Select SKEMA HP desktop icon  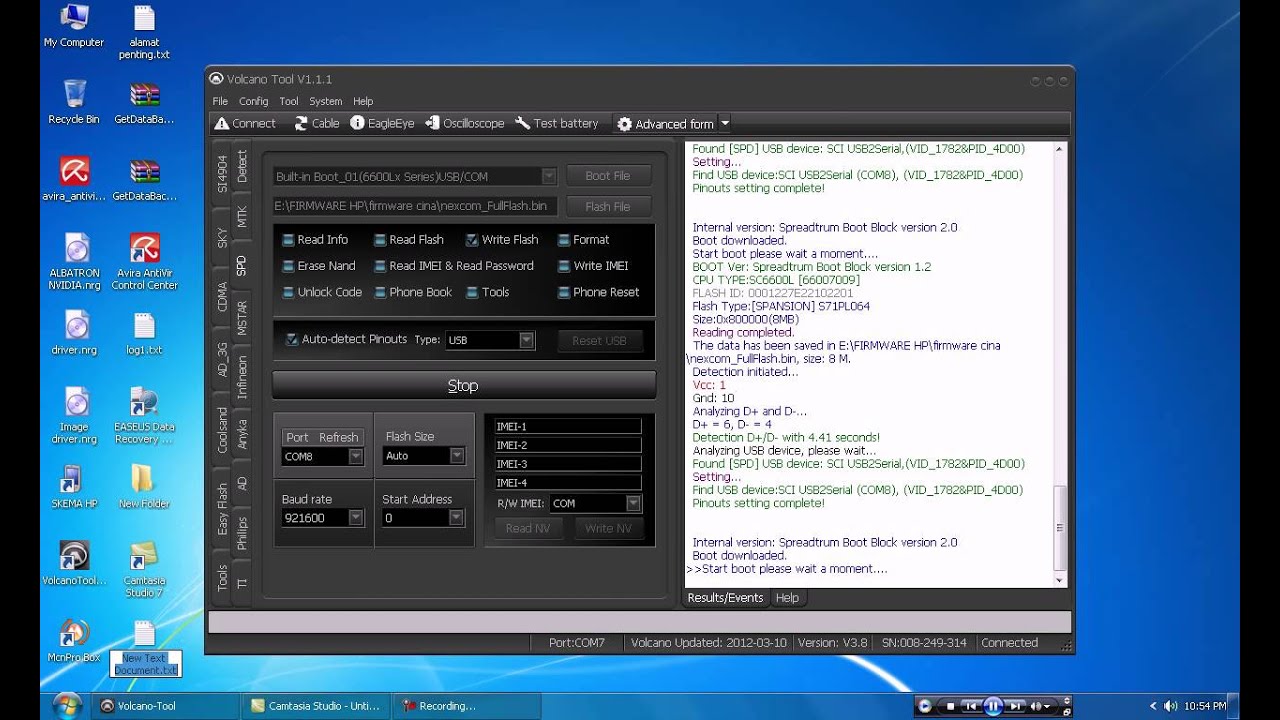tap(74, 487)
